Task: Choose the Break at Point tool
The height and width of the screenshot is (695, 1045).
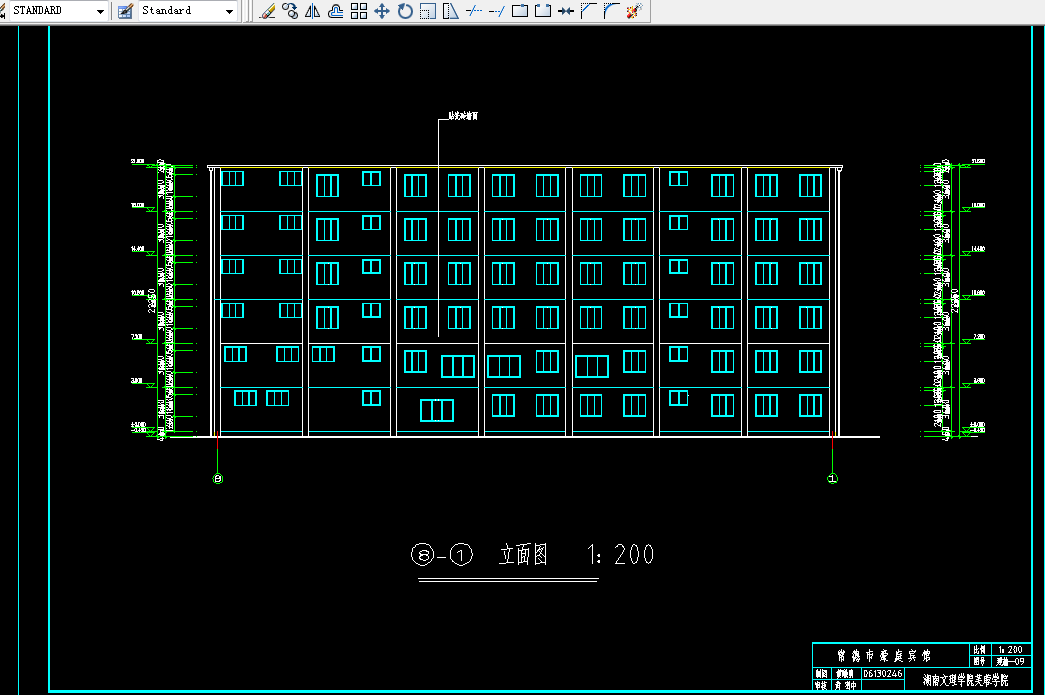Action: click(520, 11)
